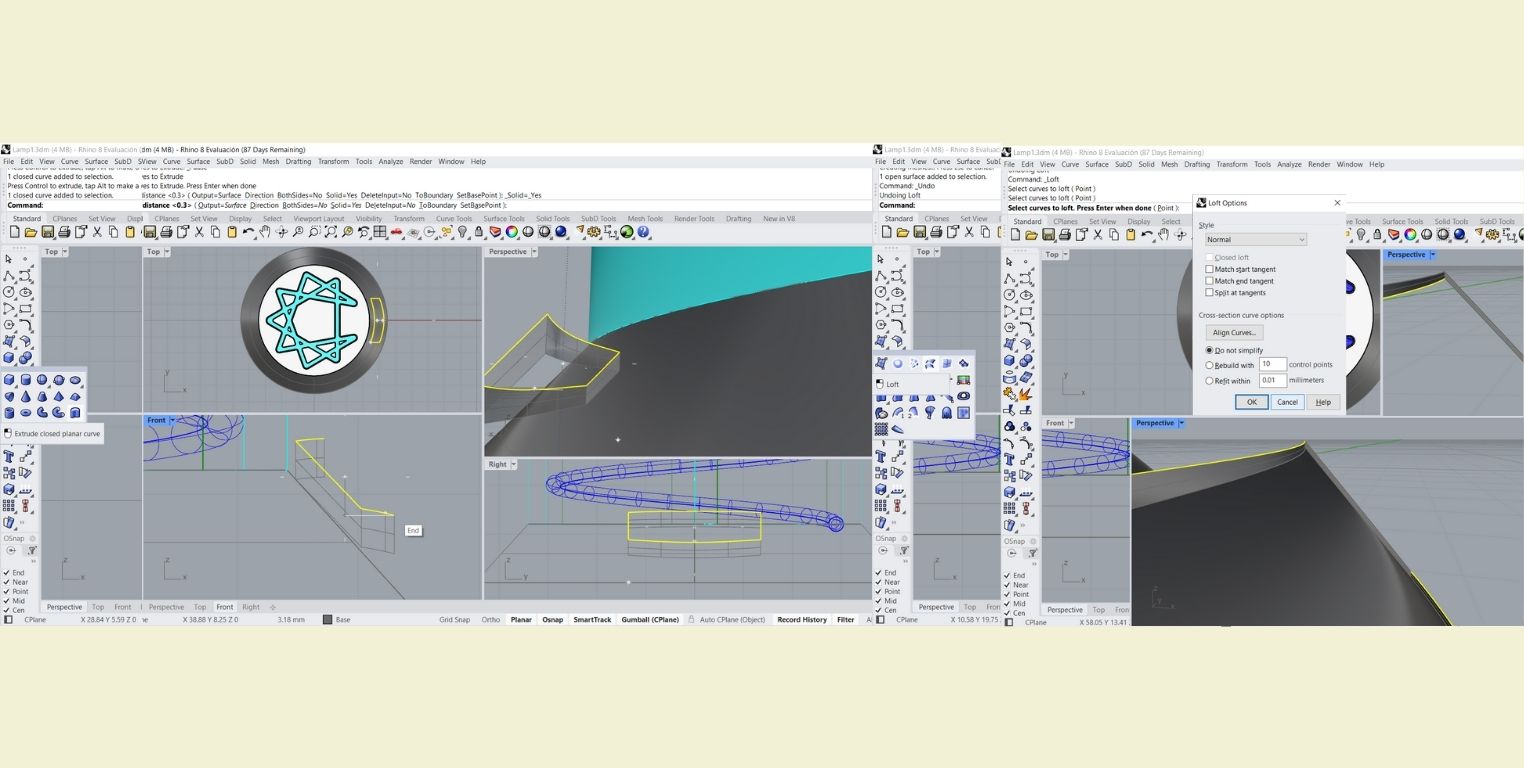Select the Torus tool in solid flyout

click(26, 413)
